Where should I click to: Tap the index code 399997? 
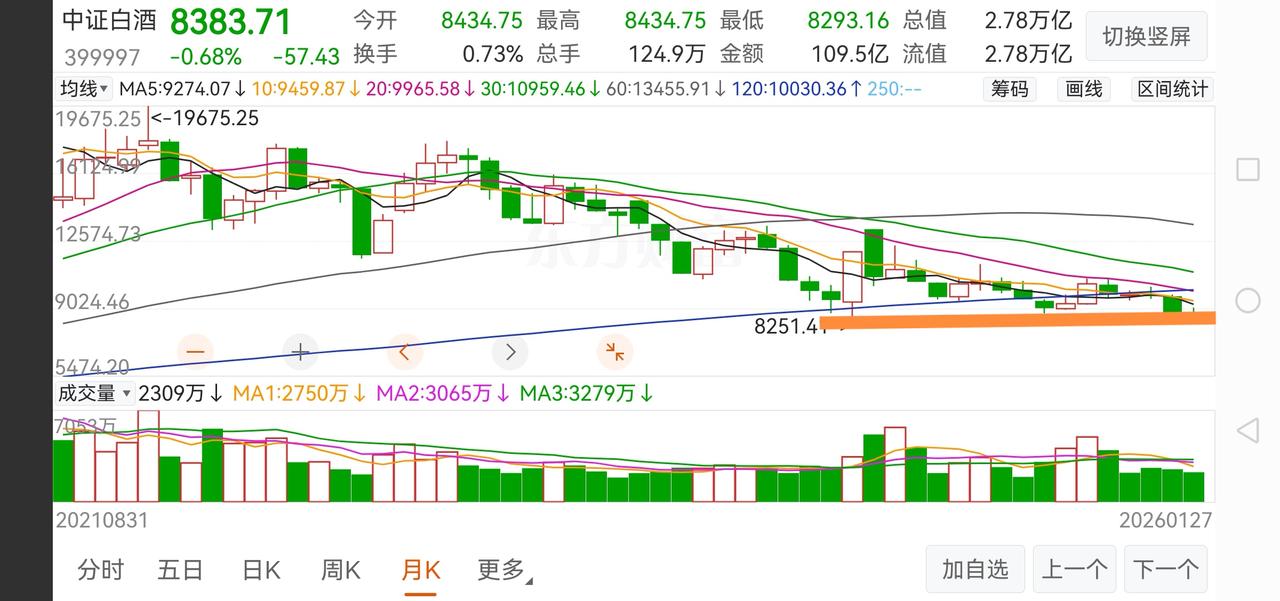click(x=102, y=56)
